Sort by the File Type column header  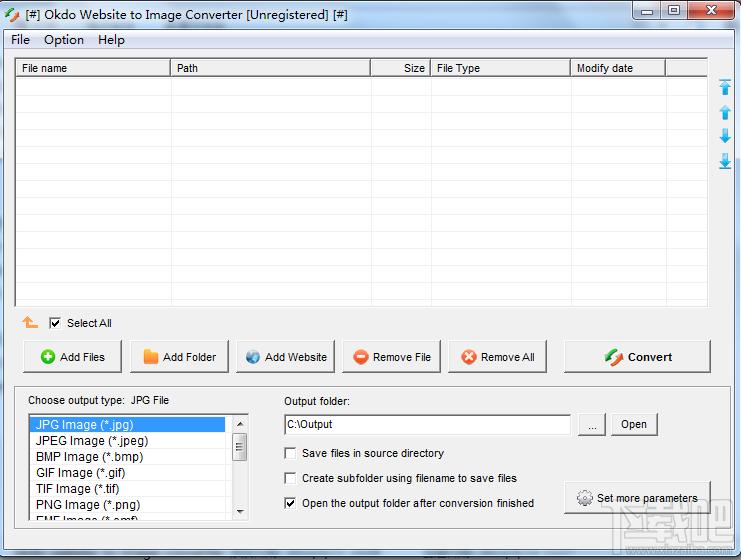pyautogui.click(x=500, y=68)
